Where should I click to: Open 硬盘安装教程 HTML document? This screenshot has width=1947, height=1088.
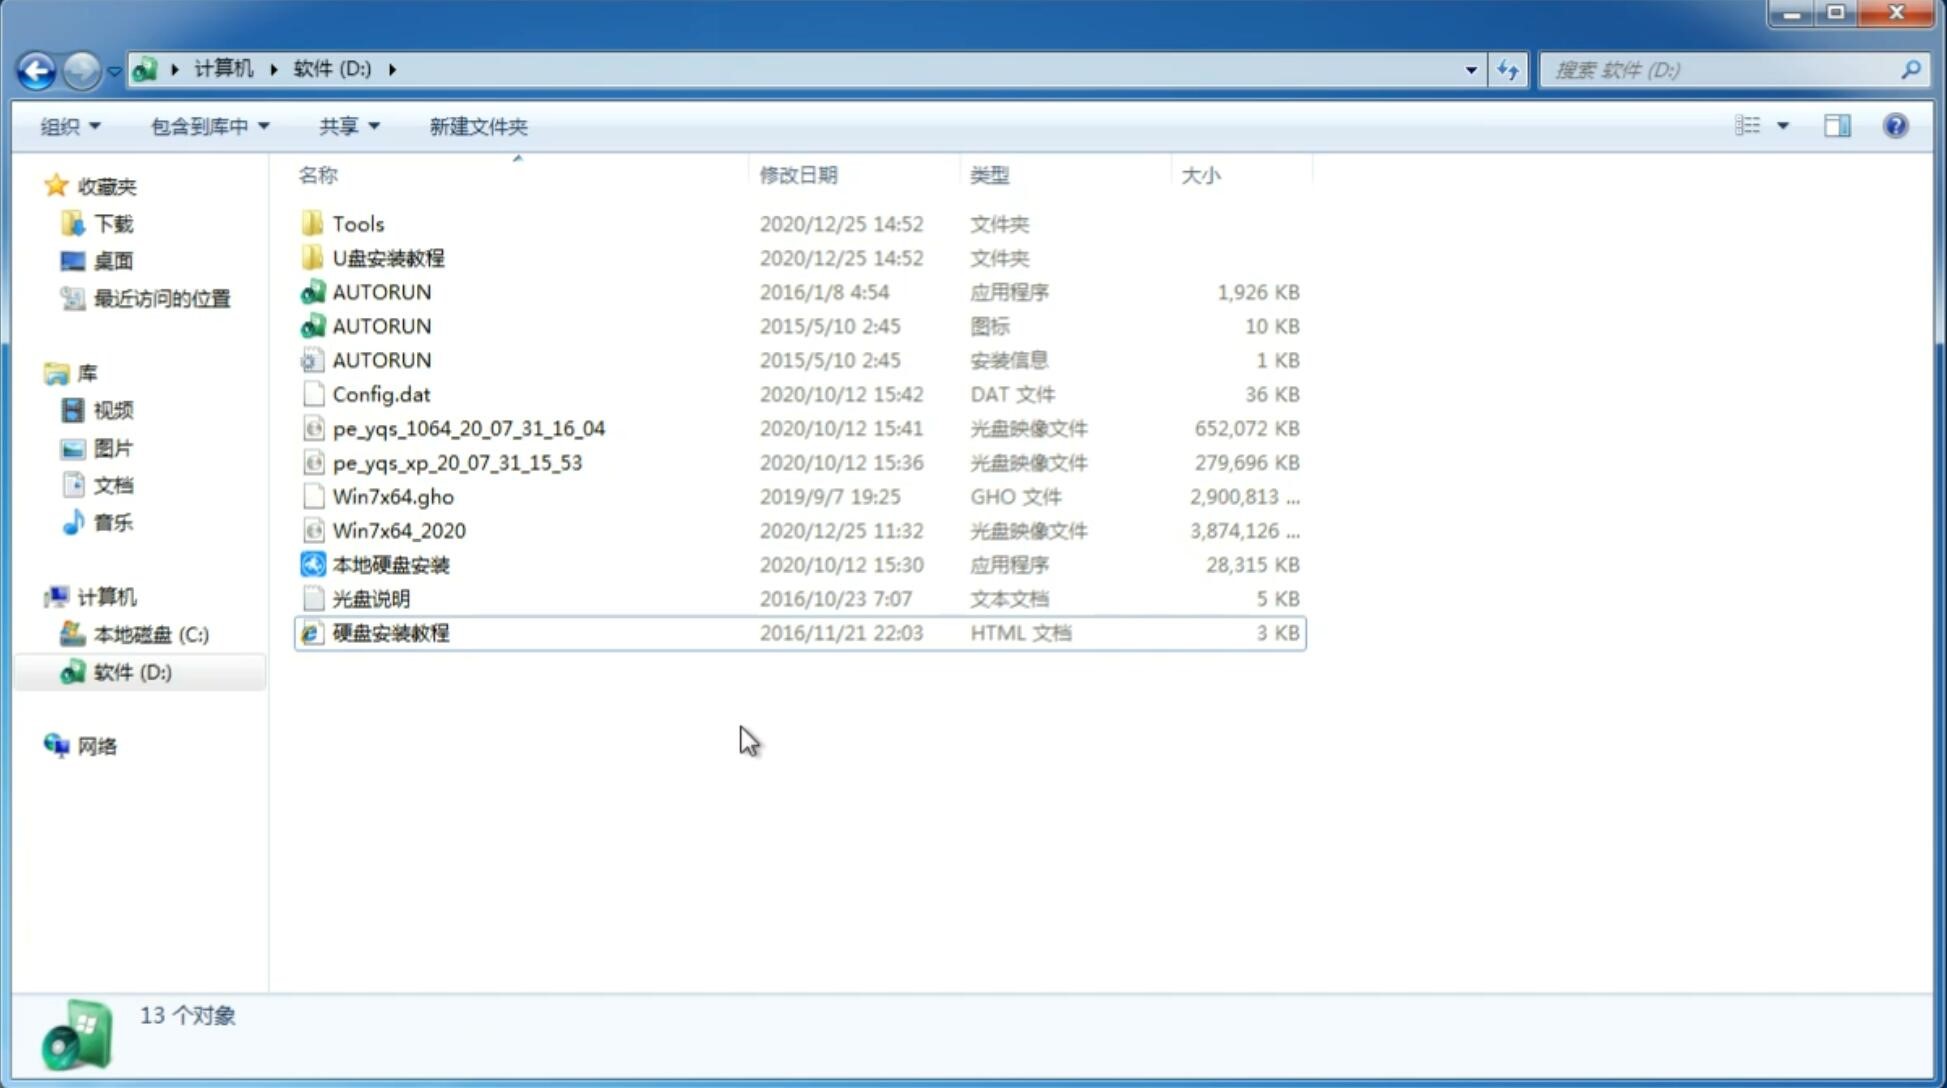point(389,632)
